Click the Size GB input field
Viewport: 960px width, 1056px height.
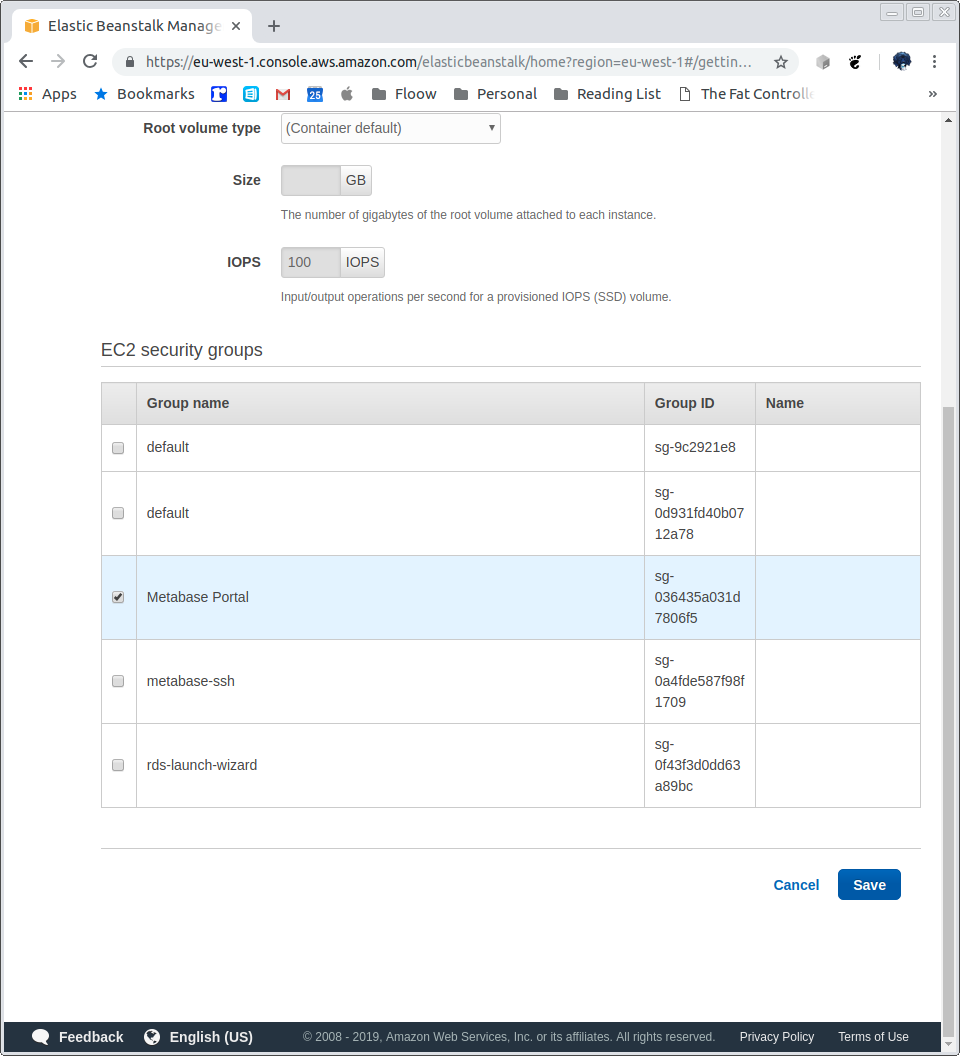(311, 180)
